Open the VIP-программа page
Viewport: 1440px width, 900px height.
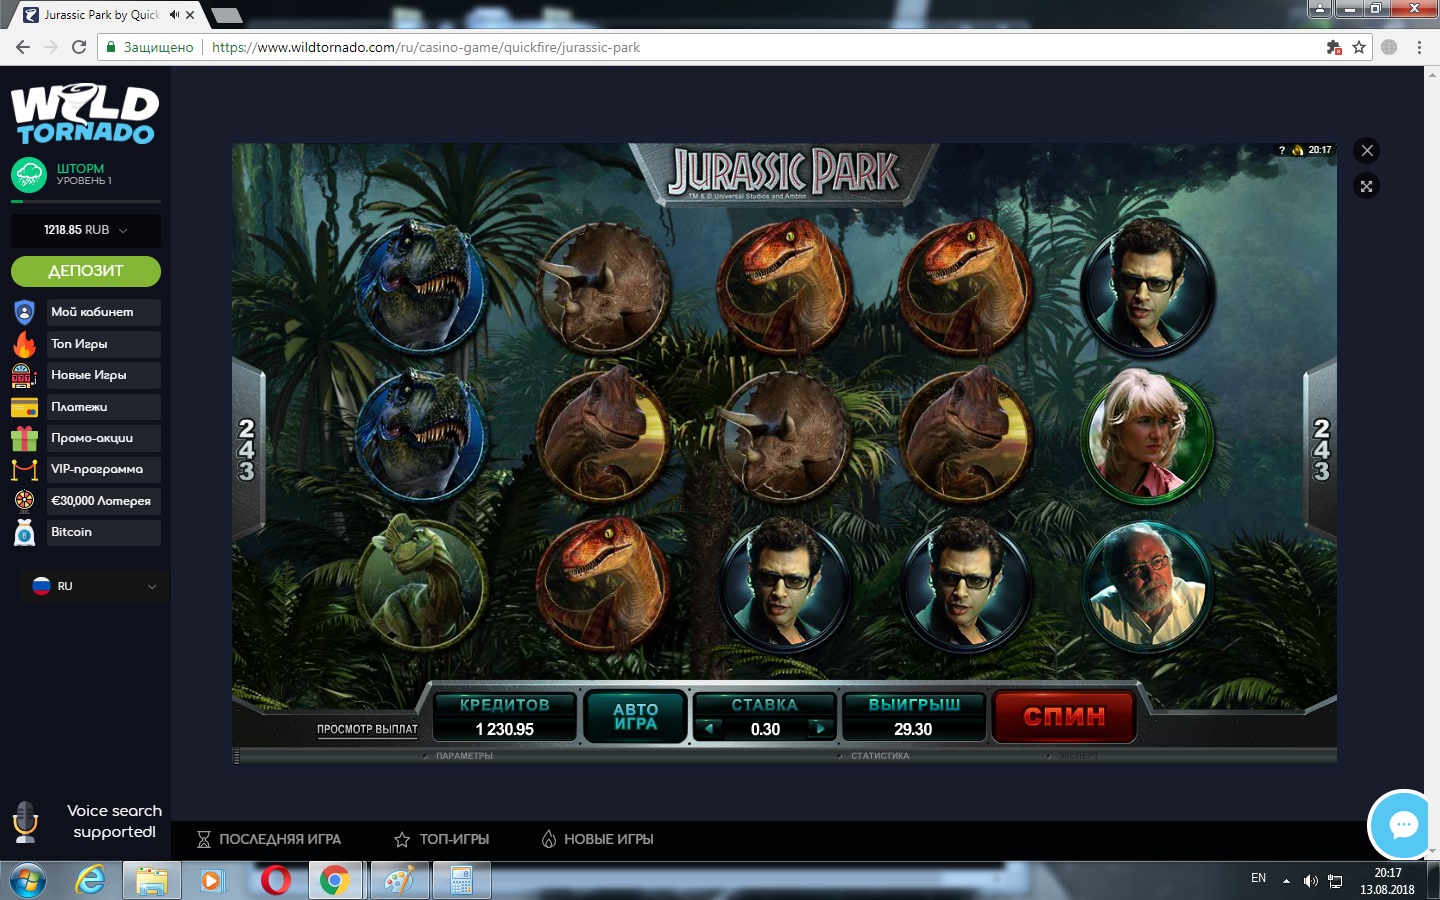[103, 469]
